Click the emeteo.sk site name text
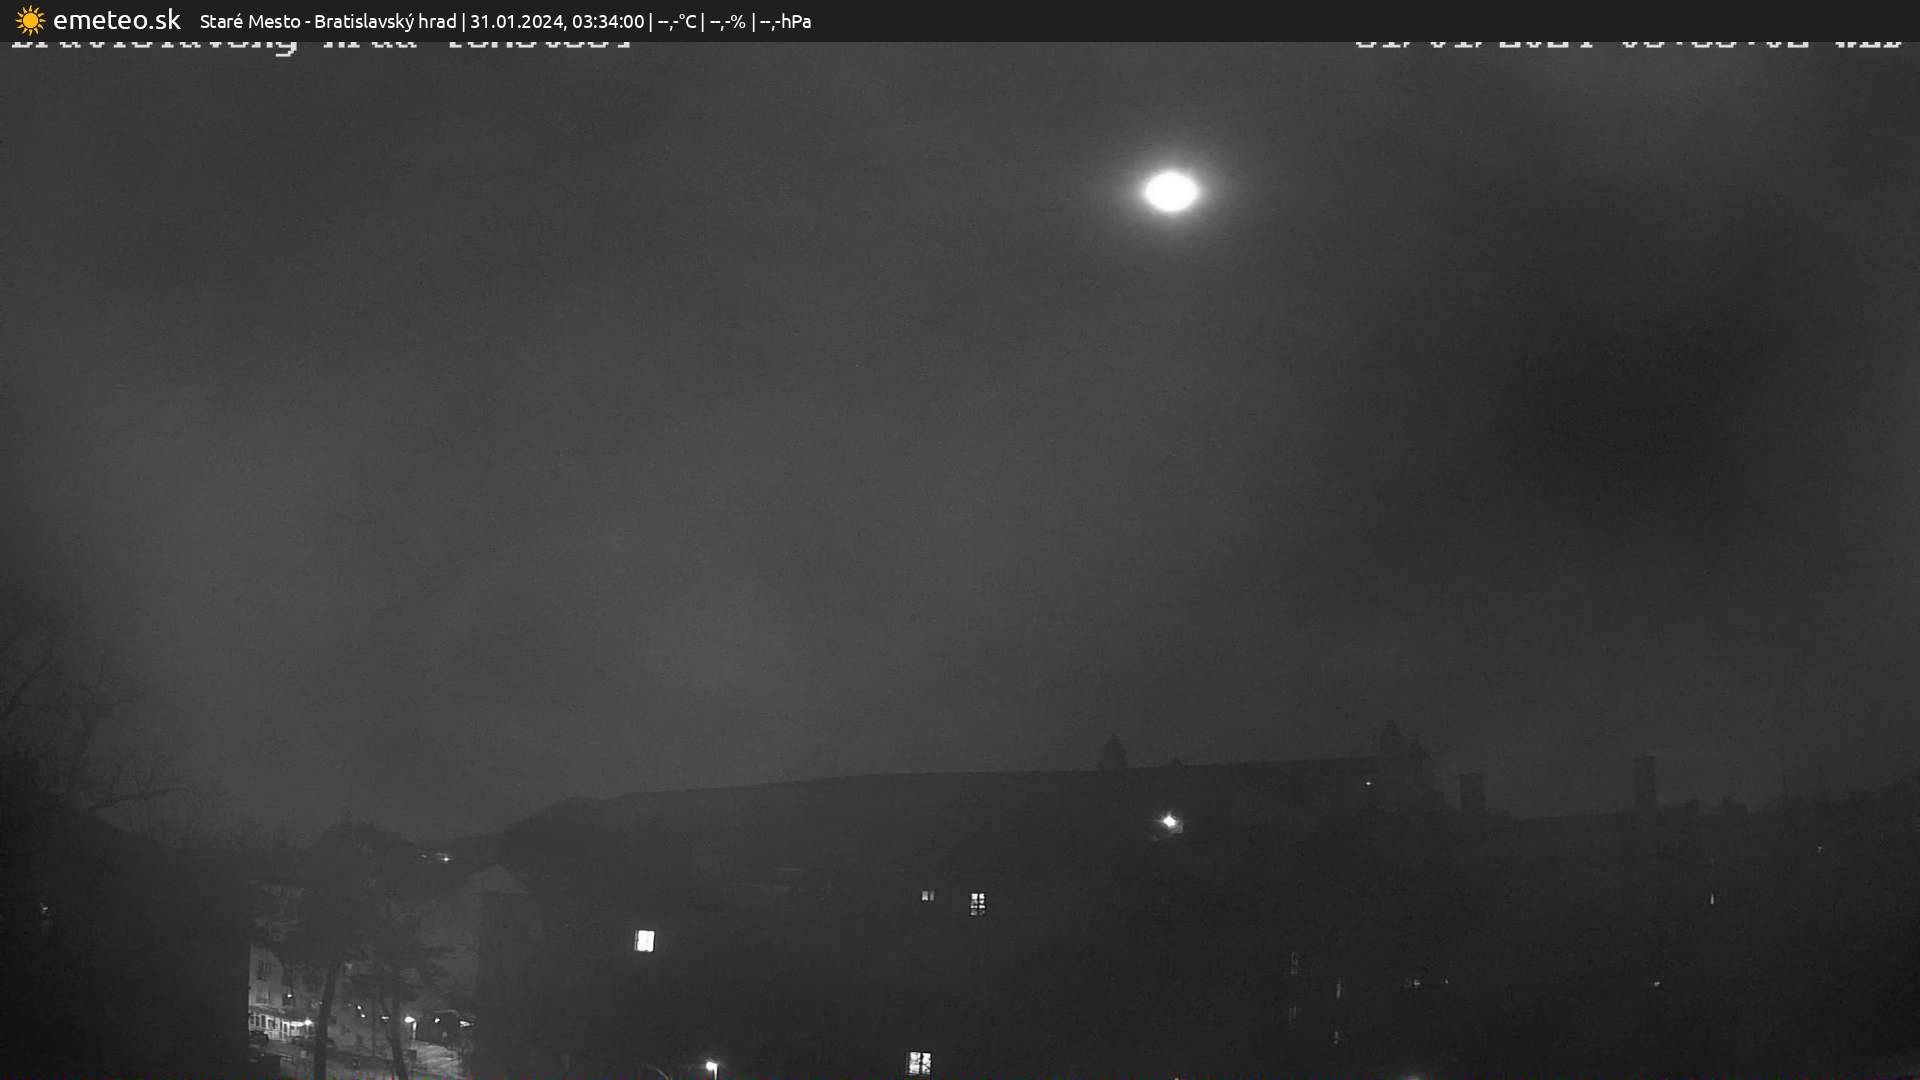1920x1080 pixels. pos(116,21)
